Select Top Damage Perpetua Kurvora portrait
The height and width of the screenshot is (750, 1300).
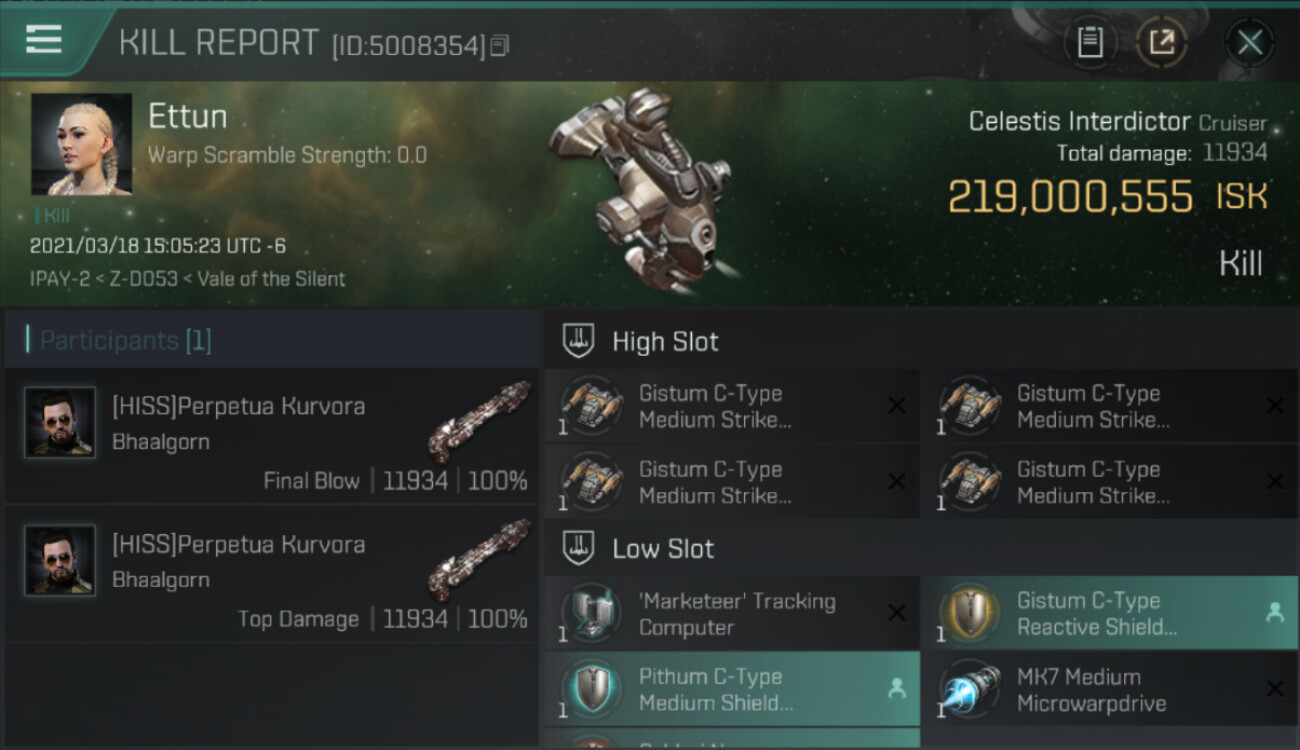coord(60,561)
